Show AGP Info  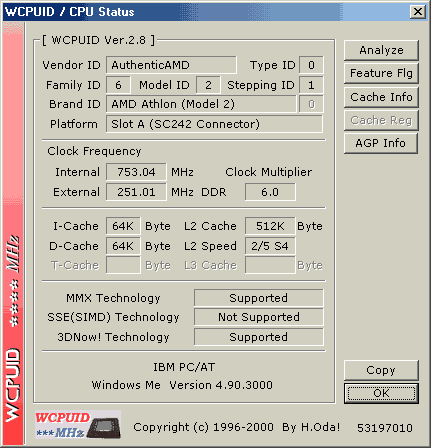(x=381, y=143)
